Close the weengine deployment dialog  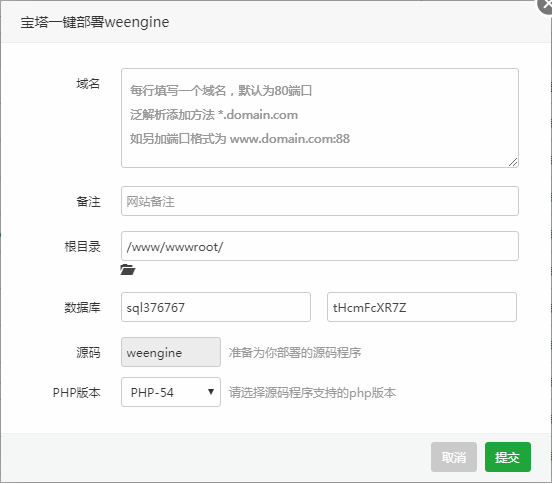click(x=545, y=5)
